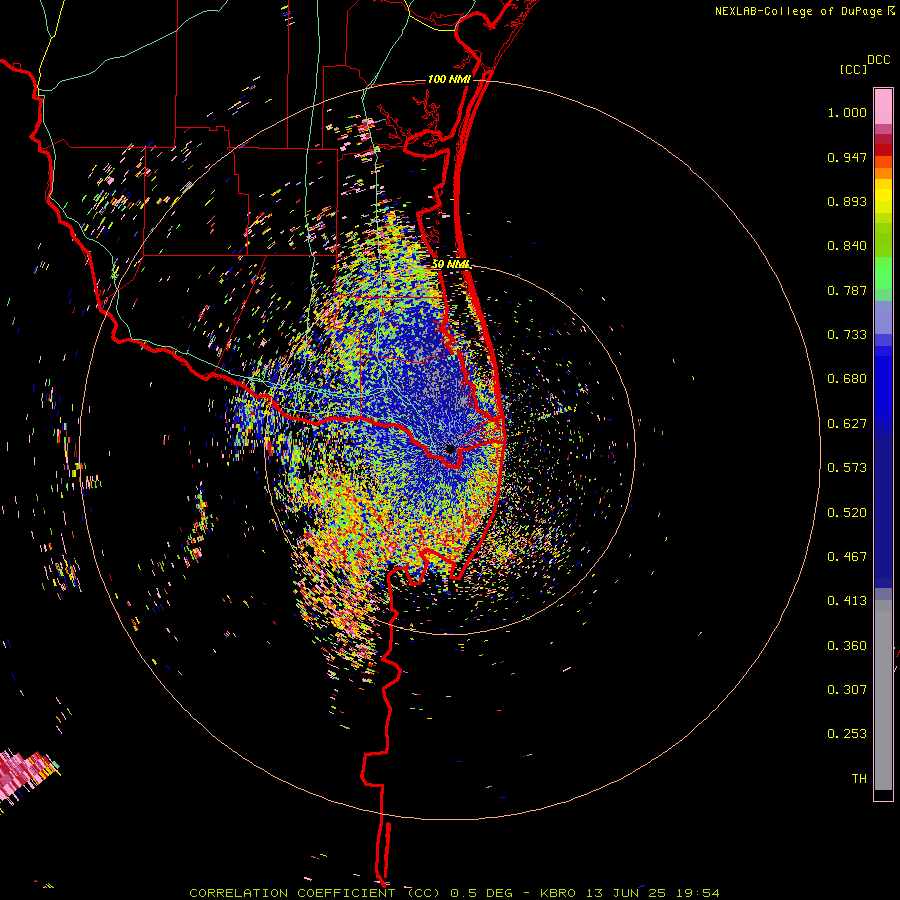Select the 0.840 scale value
Viewport: 900px width, 900px height.
pos(847,246)
